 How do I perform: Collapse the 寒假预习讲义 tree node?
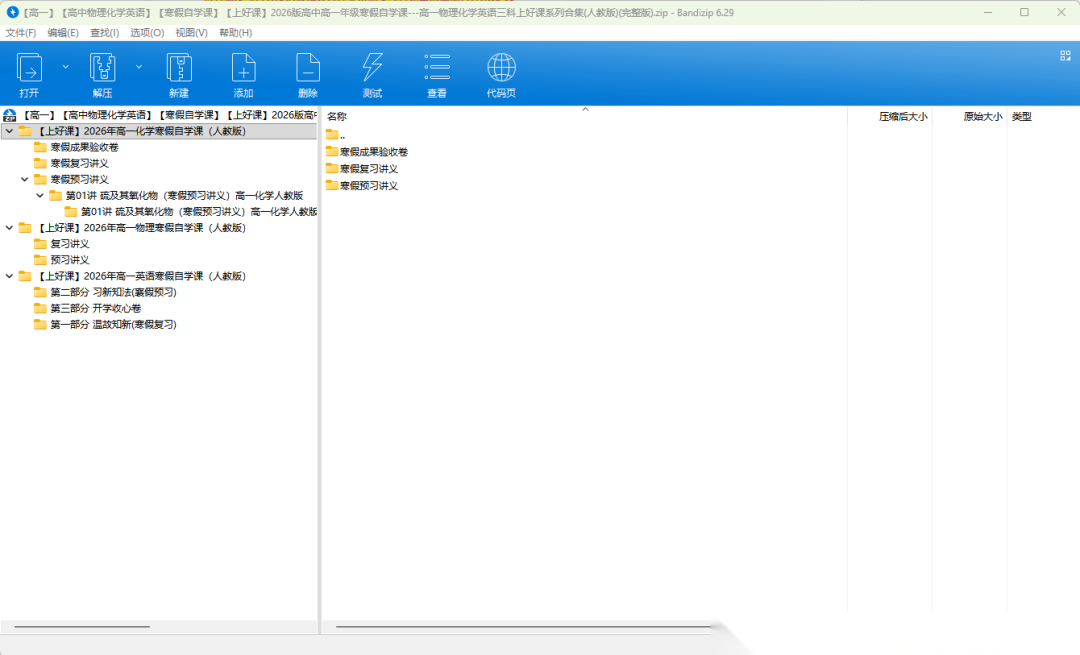pos(25,179)
